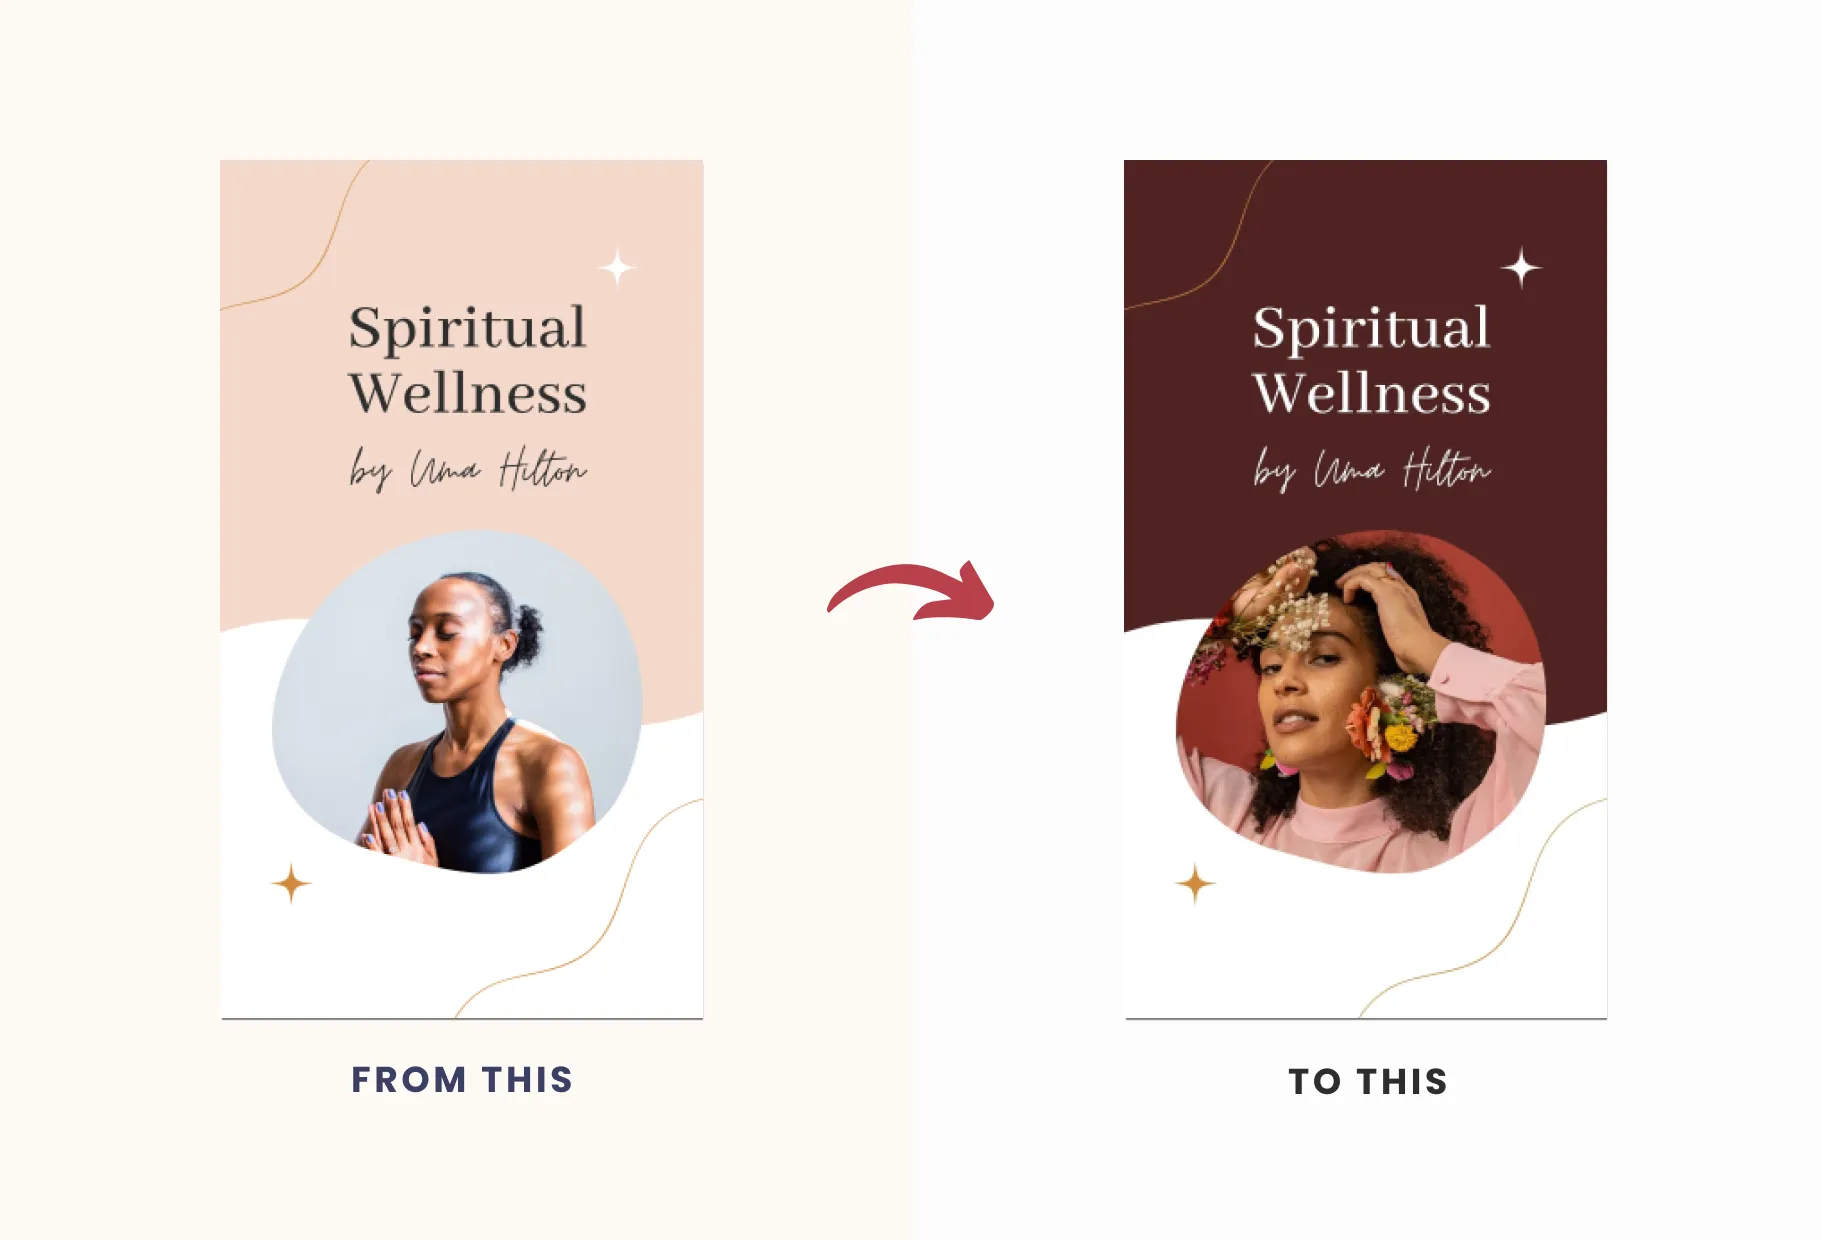
Task: Click the red curved arrow between designs
Action: tap(911, 591)
